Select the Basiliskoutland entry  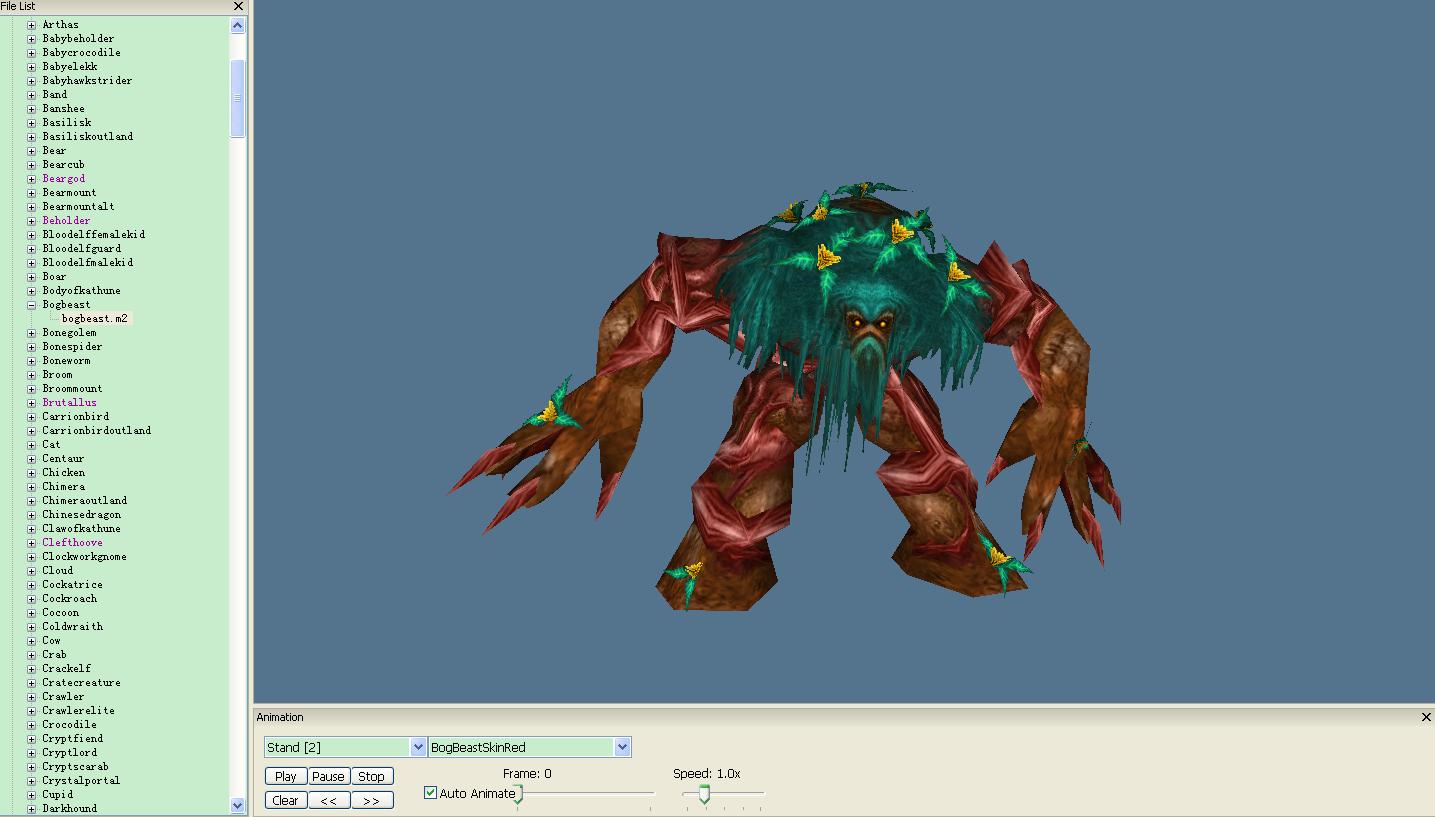pyautogui.click(x=88, y=137)
